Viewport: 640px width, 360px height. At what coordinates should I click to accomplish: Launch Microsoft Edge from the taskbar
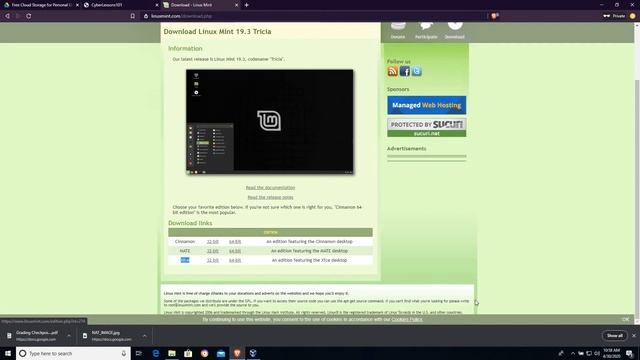[x=156, y=353]
